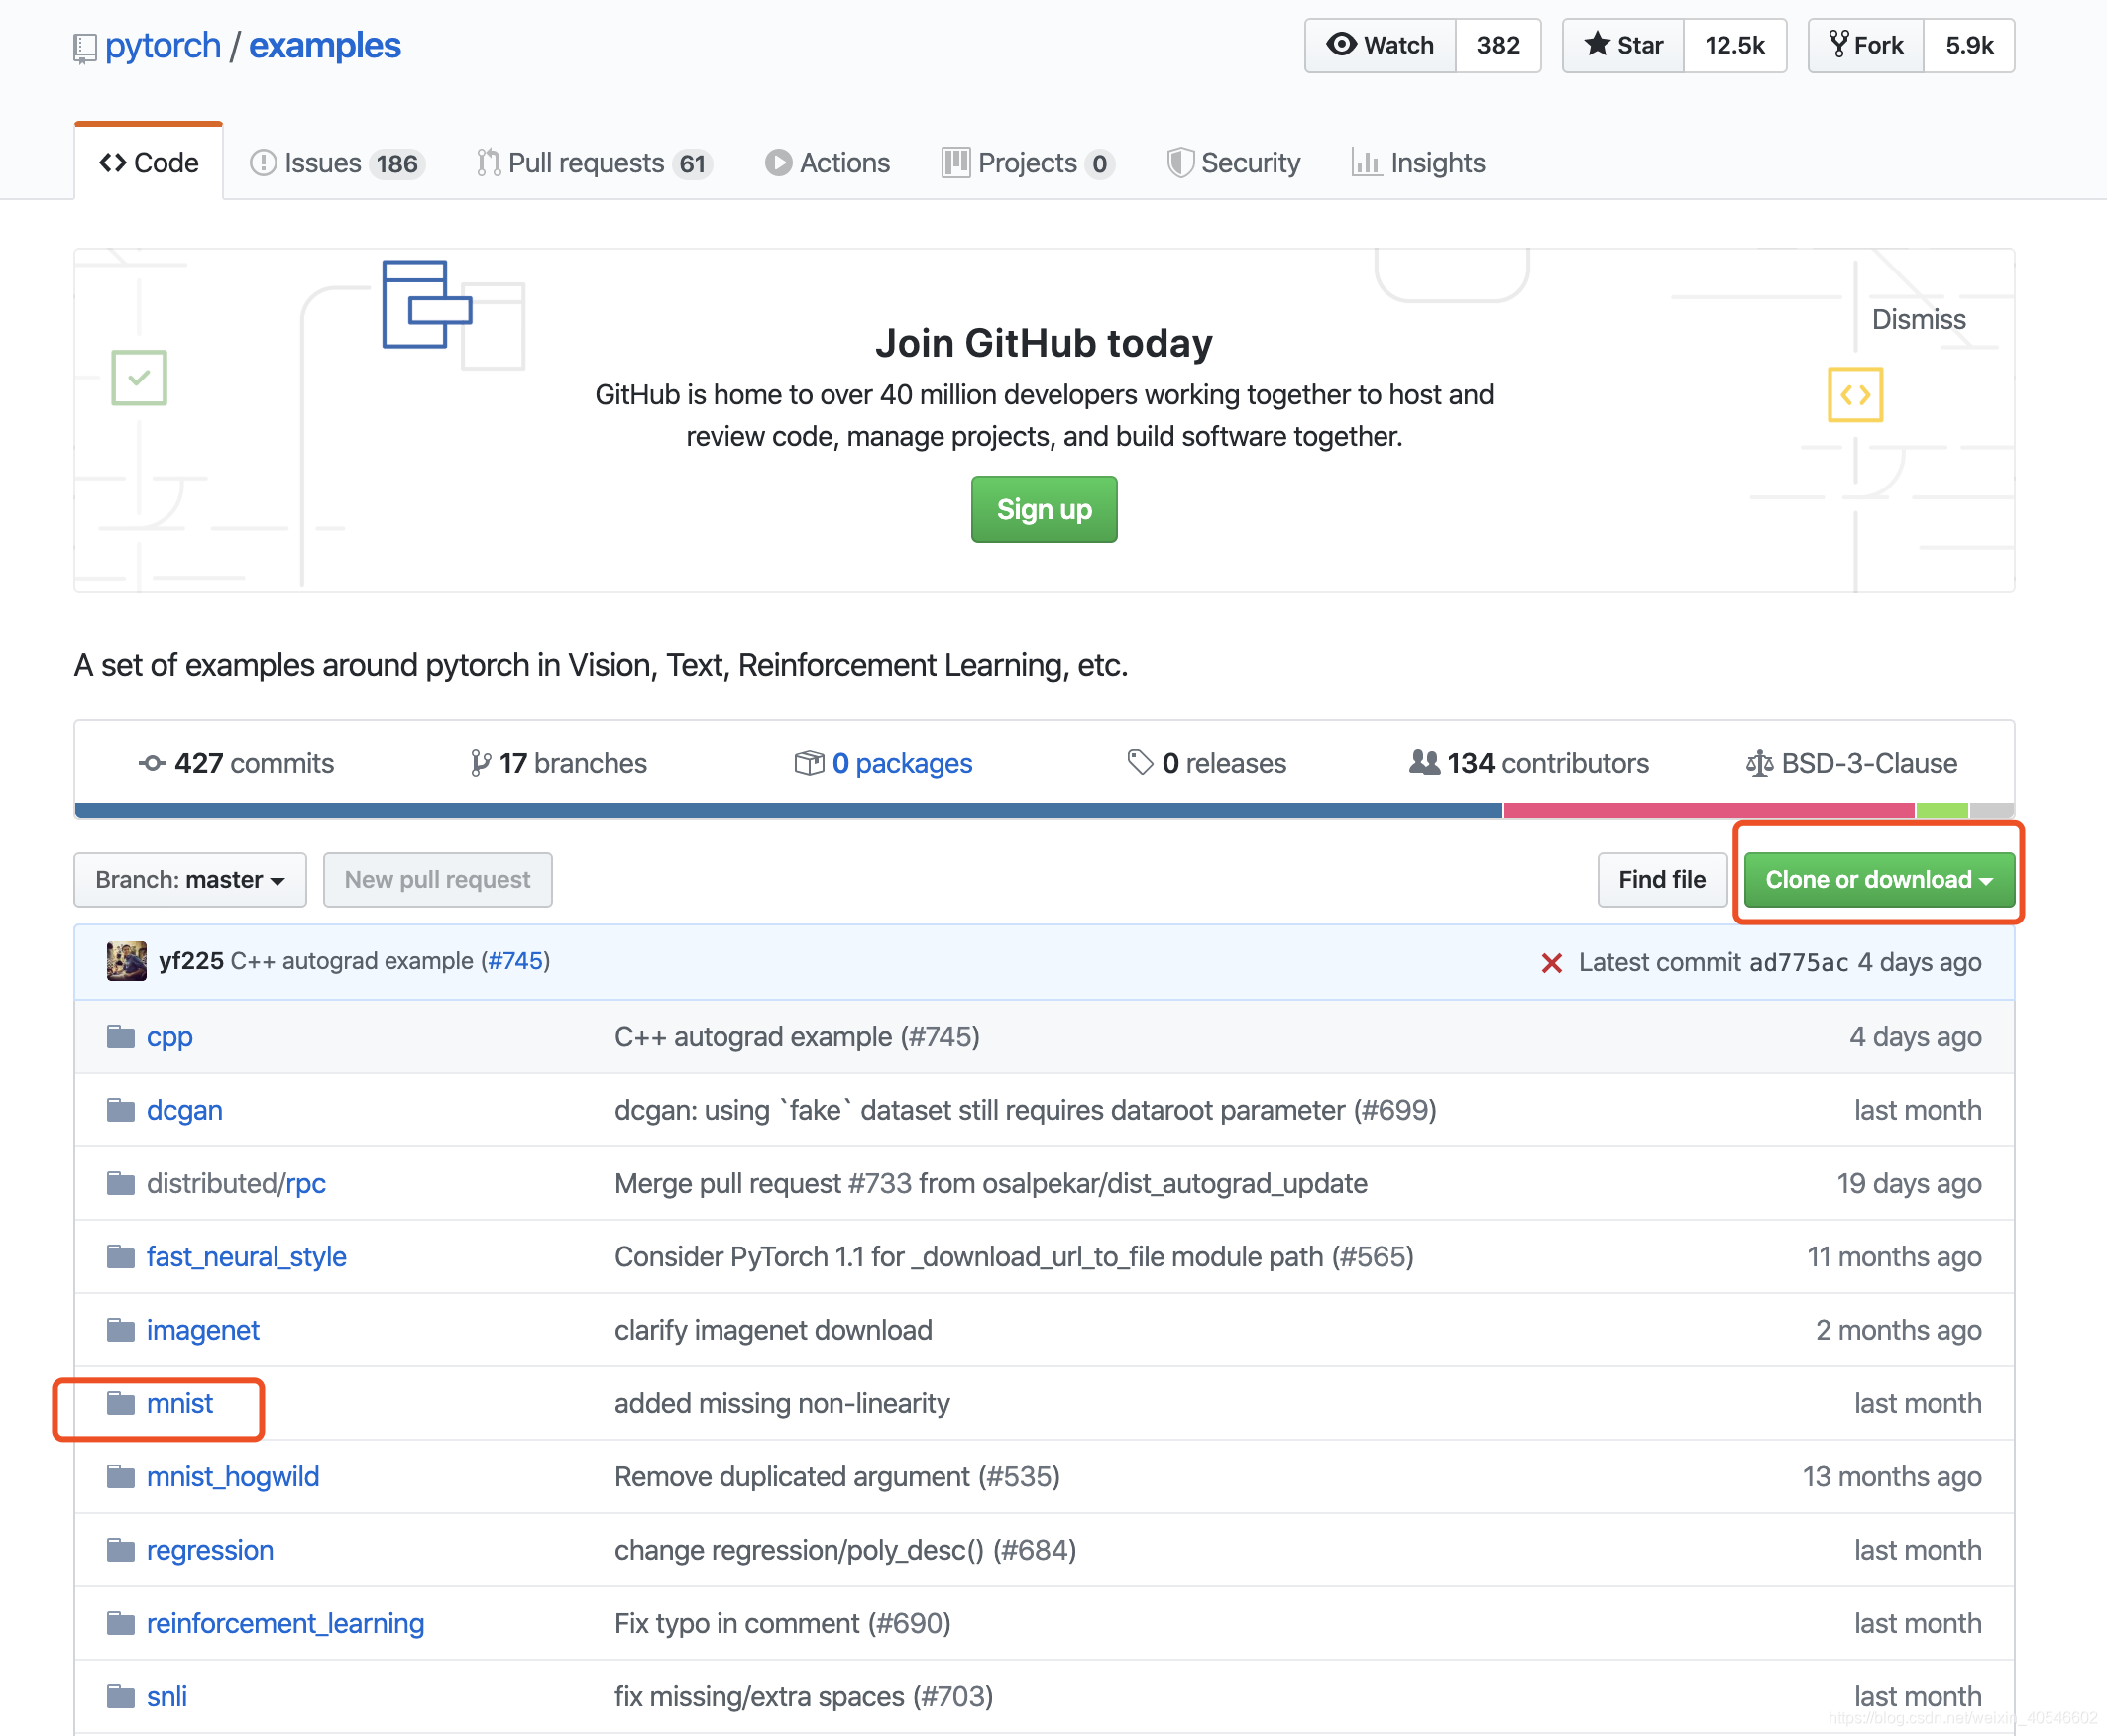Open the reinforcement_learning folder link
The width and height of the screenshot is (2107, 1736).
[x=286, y=1623]
